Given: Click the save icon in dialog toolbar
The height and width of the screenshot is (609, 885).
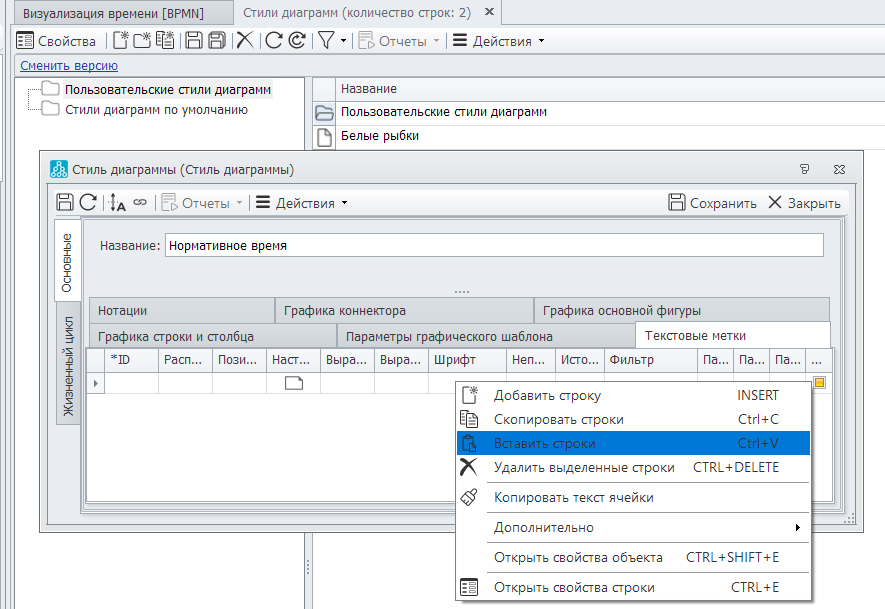Looking at the screenshot, I should 65,203.
